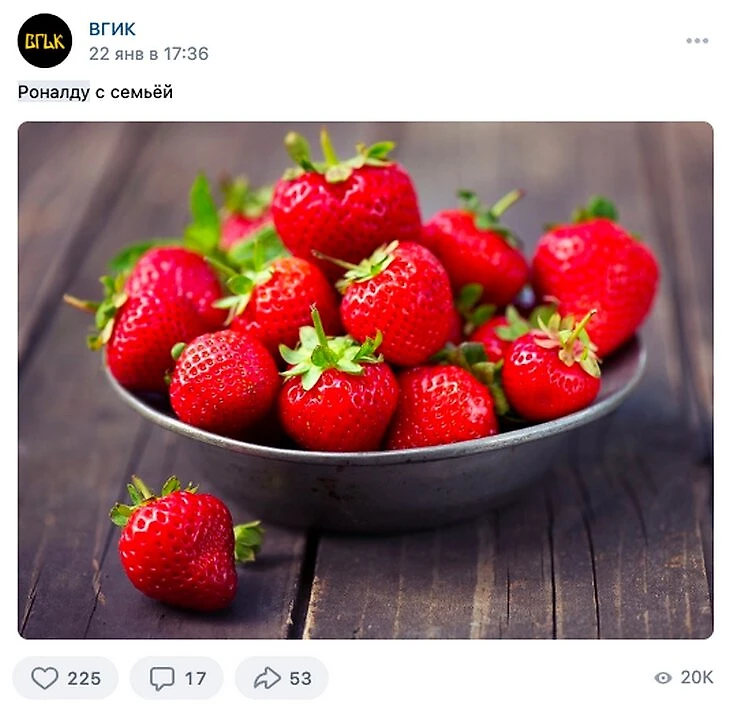Open the strawberry bowl photo attachment
This screenshot has width=730, height=705.
365,380
